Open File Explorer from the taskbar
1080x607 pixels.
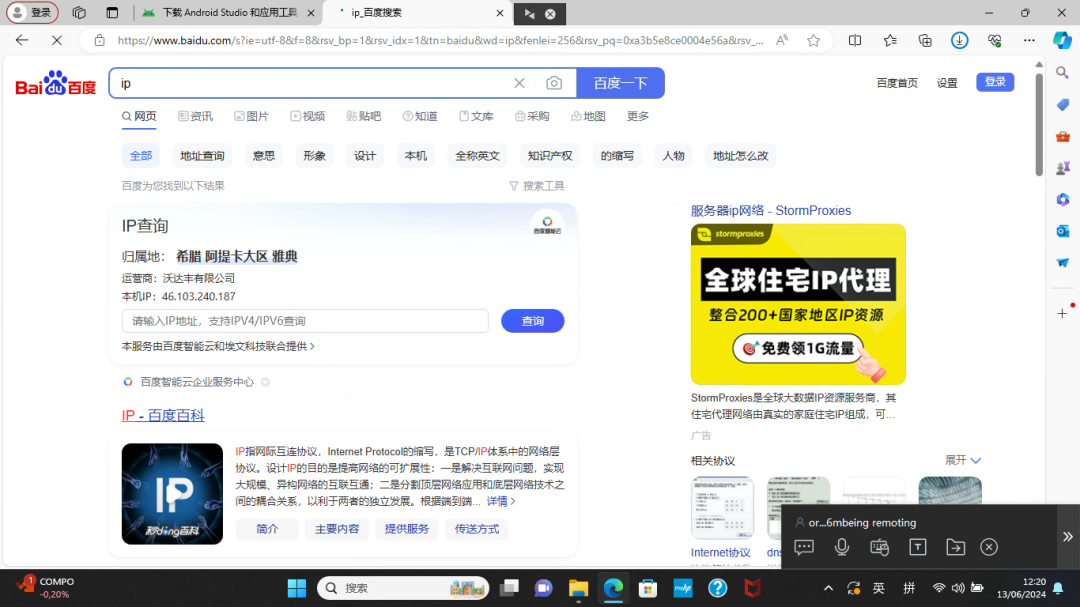coord(578,588)
